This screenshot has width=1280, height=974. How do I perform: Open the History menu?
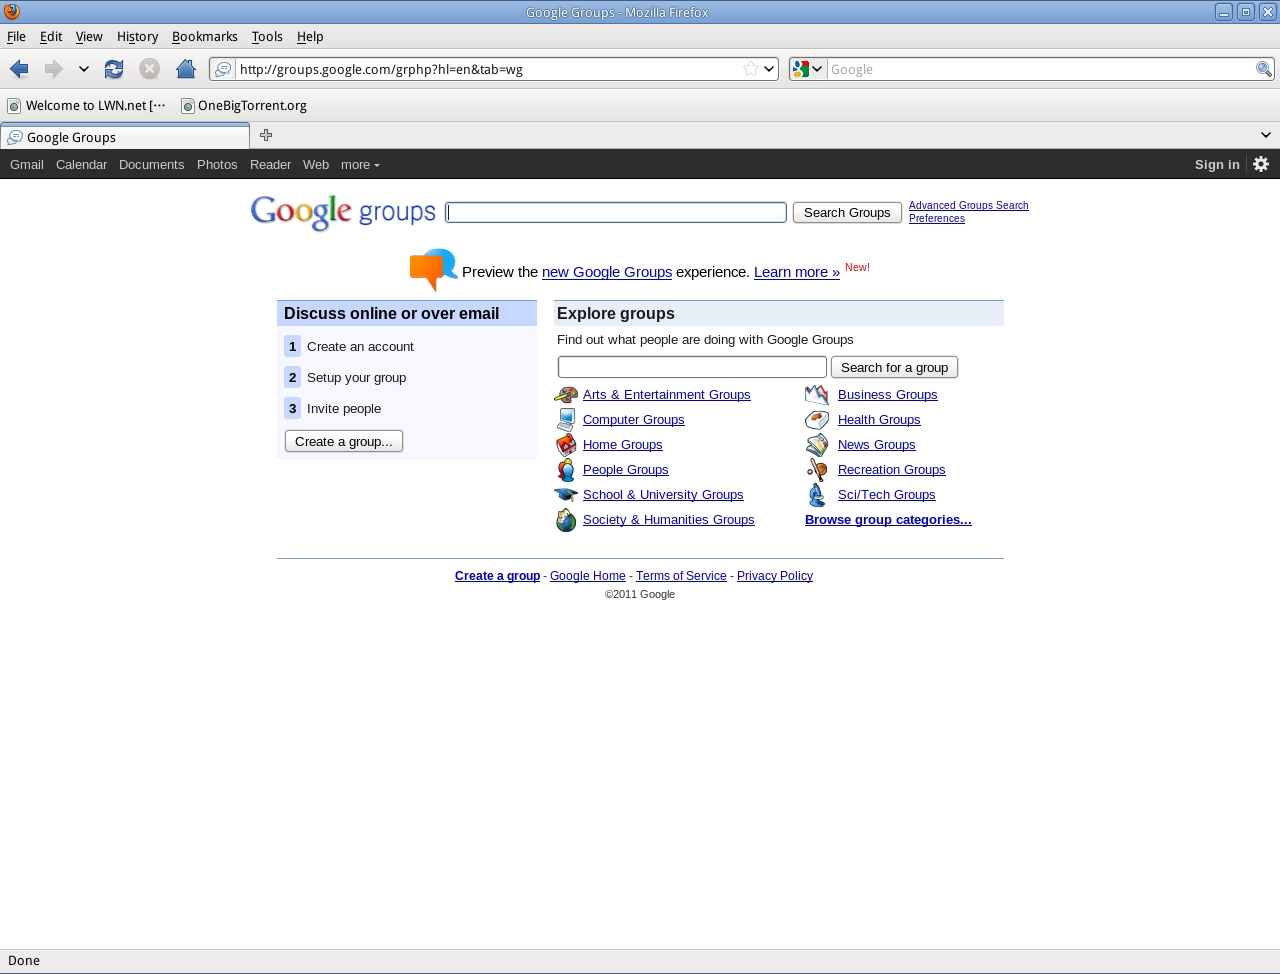(x=137, y=36)
